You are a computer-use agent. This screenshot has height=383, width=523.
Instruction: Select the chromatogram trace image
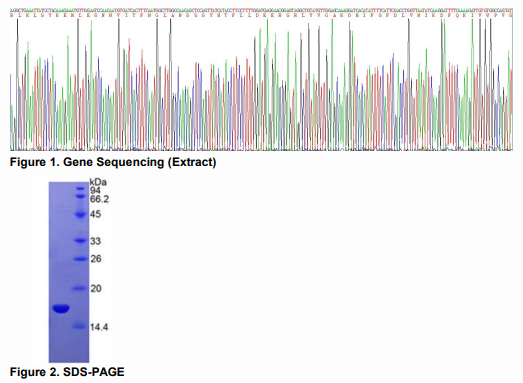261,80
